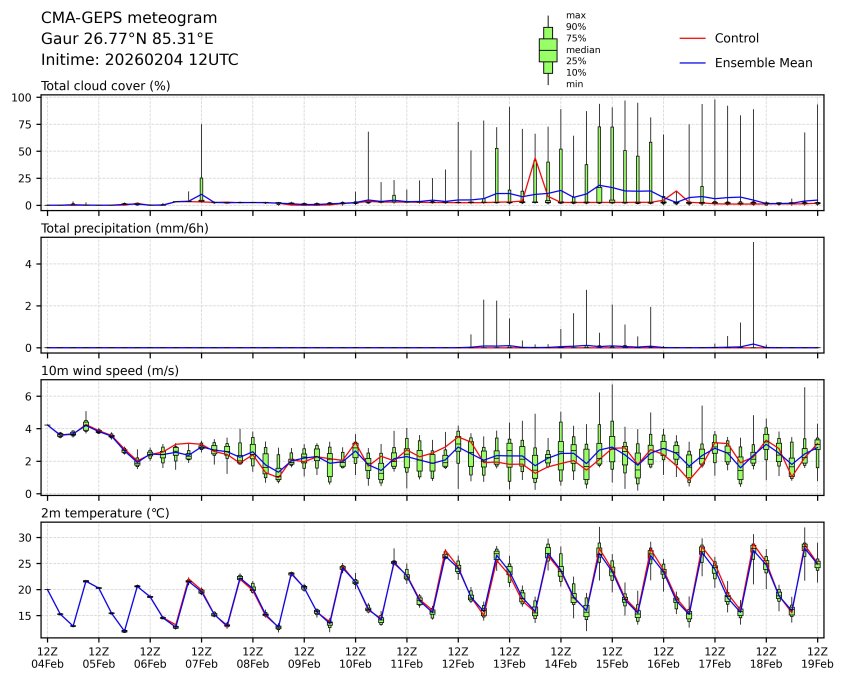Image resolution: width=845 pixels, height=681 pixels.
Task: Click the median label in the legend
Action: [x=583, y=49]
